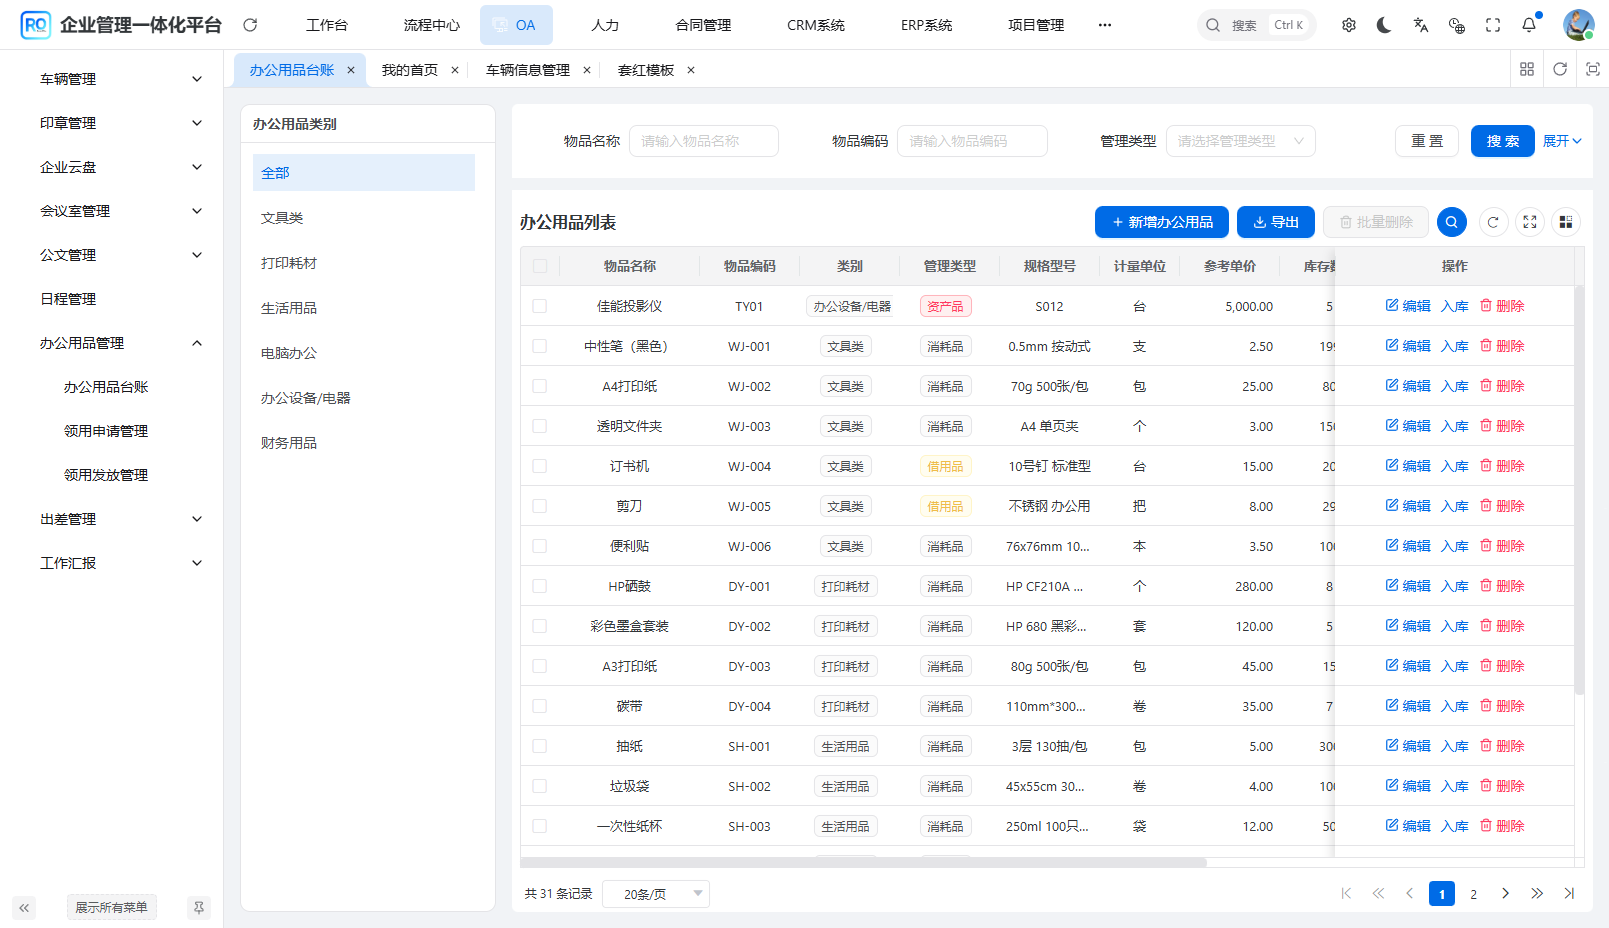Check the box for 佳能投影仪 row

pyautogui.click(x=540, y=306)
